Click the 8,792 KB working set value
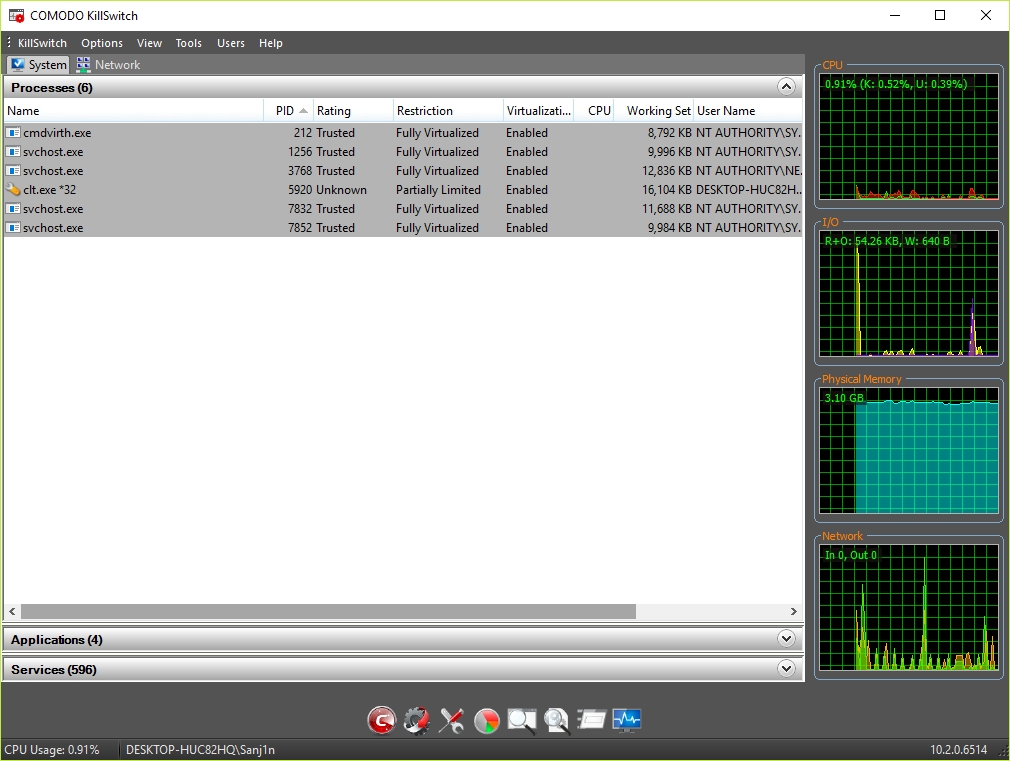Screen dimensions: 1010x761 pos(670,133)
